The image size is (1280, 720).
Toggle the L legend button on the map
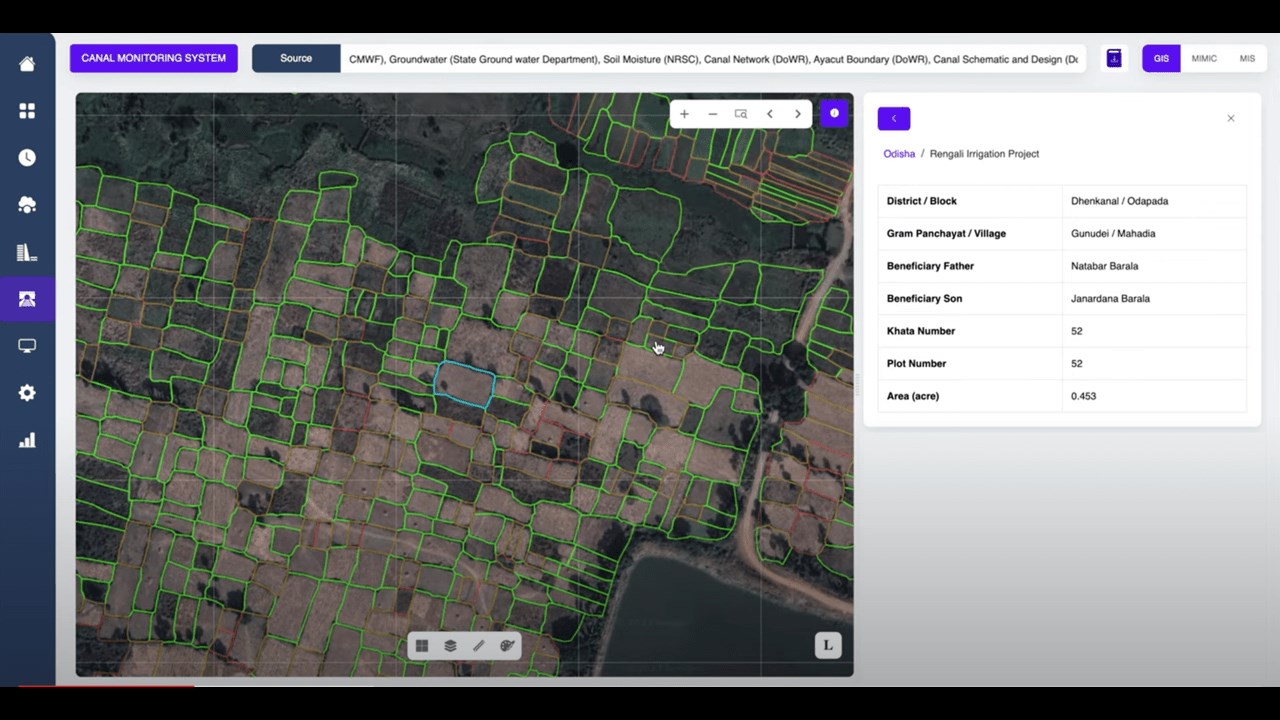pos(828,645)
